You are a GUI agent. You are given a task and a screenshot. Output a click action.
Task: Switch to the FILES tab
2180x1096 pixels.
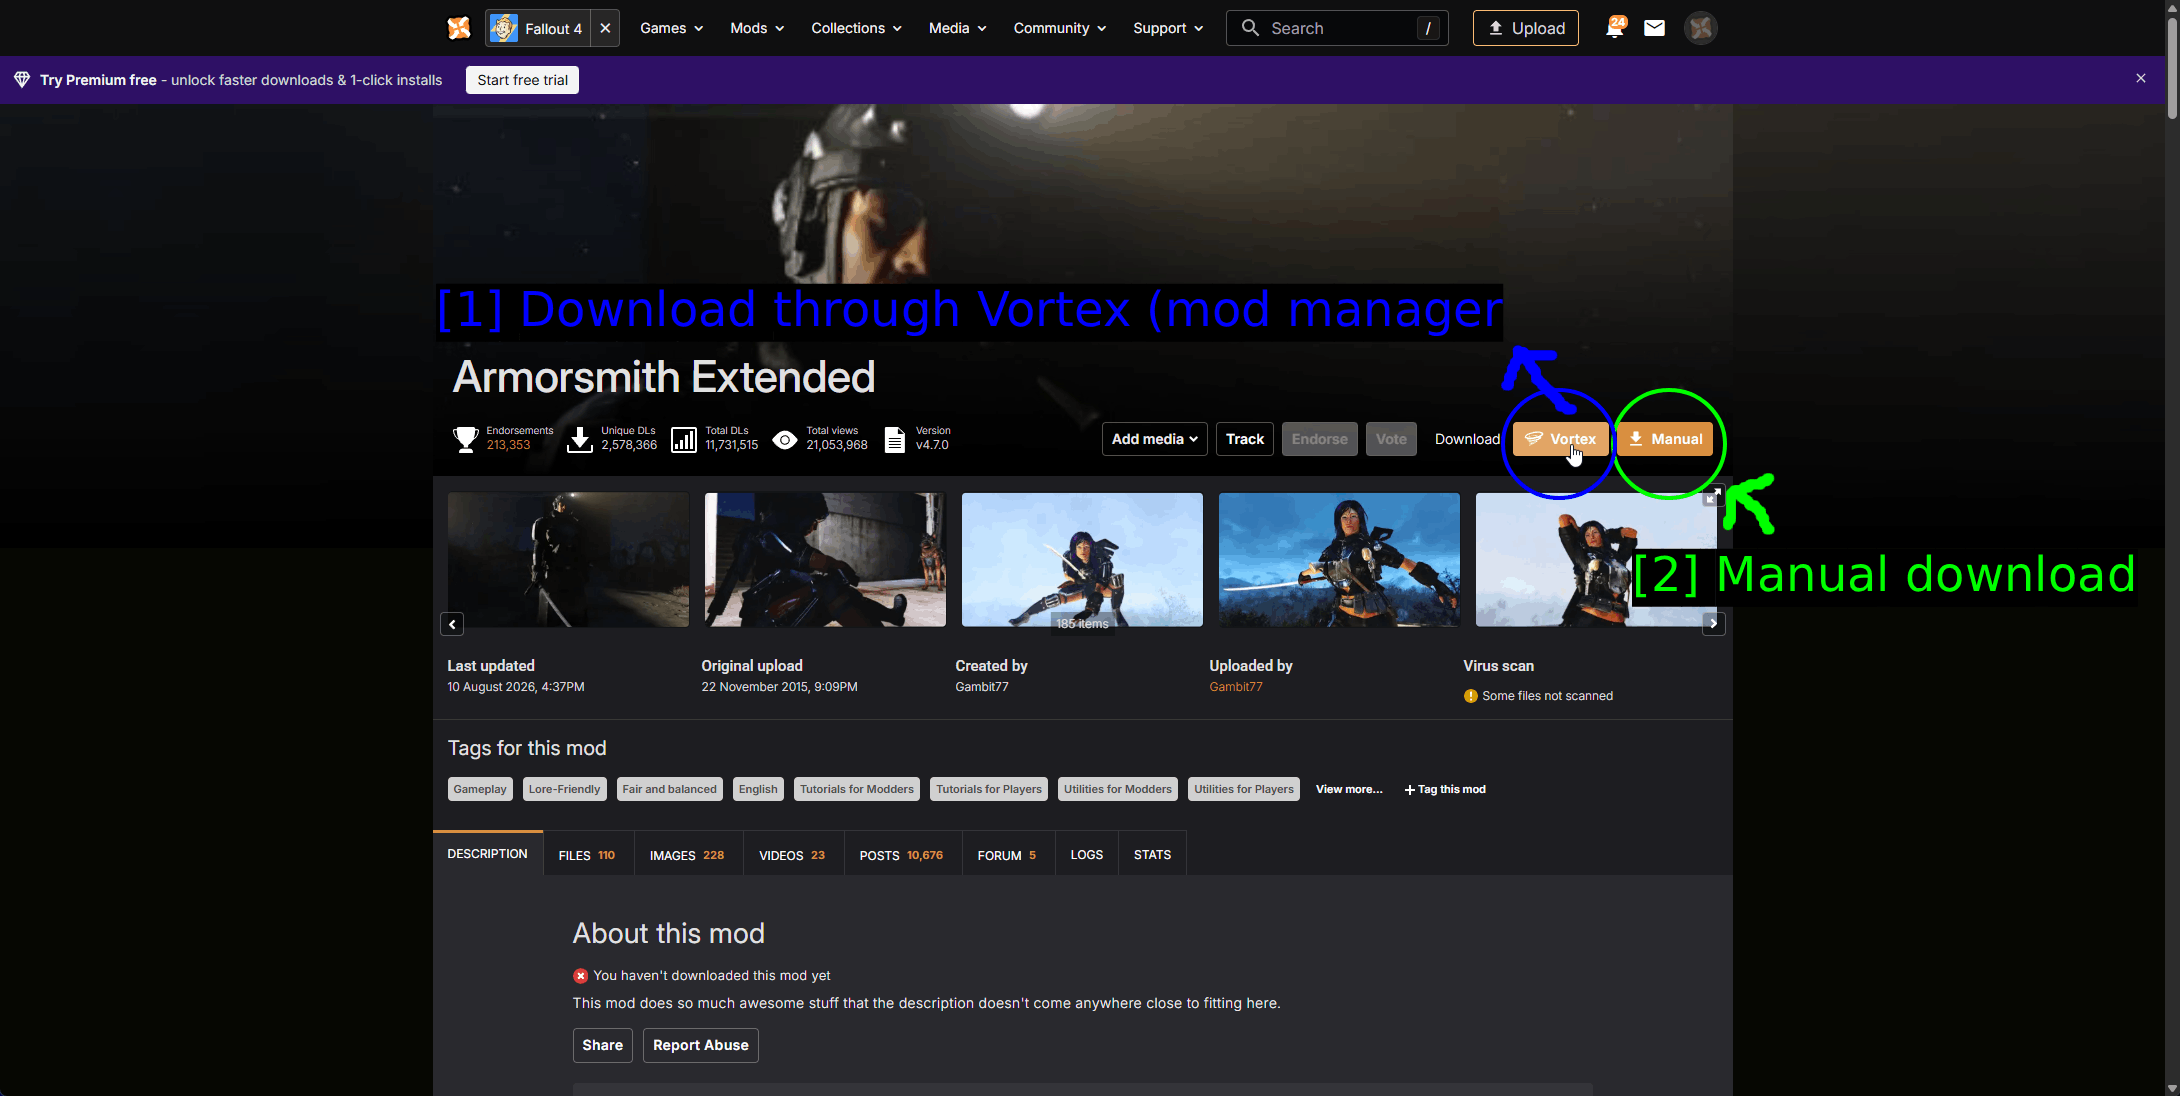[x=587, y=855]
